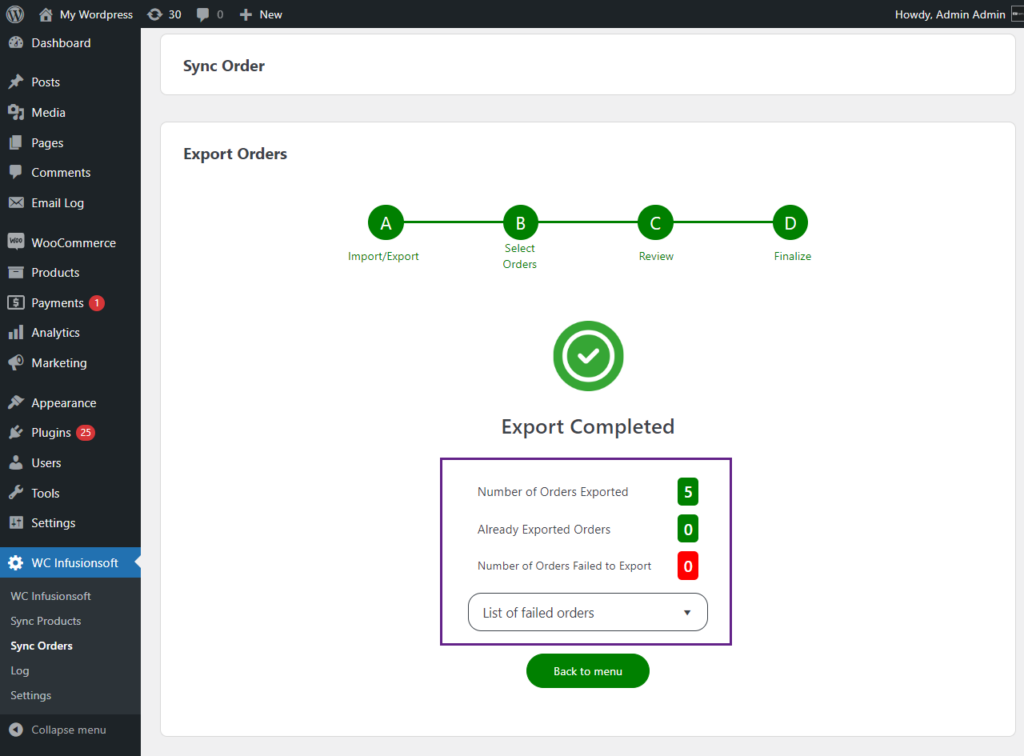Screen dimensions: 1024x756
Task: Click the Marketing megaphone icon
Action: pyautogui.click(x=16, y=362)
